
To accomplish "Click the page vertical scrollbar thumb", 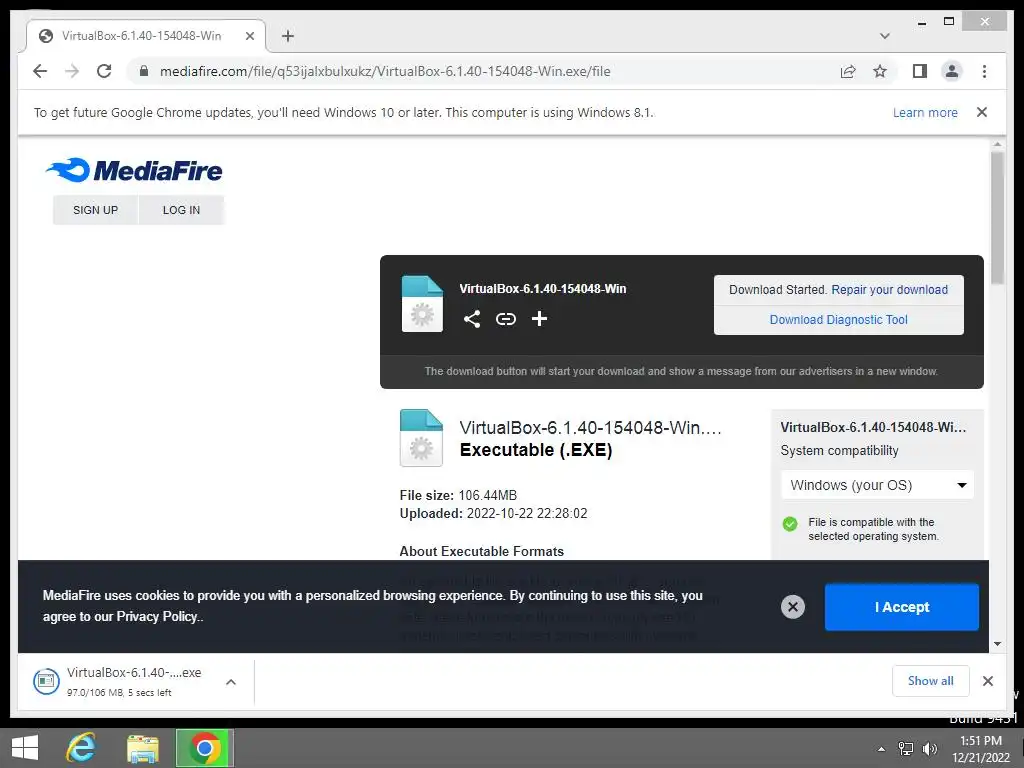I will pyautogui.click(x=997, y=217).
